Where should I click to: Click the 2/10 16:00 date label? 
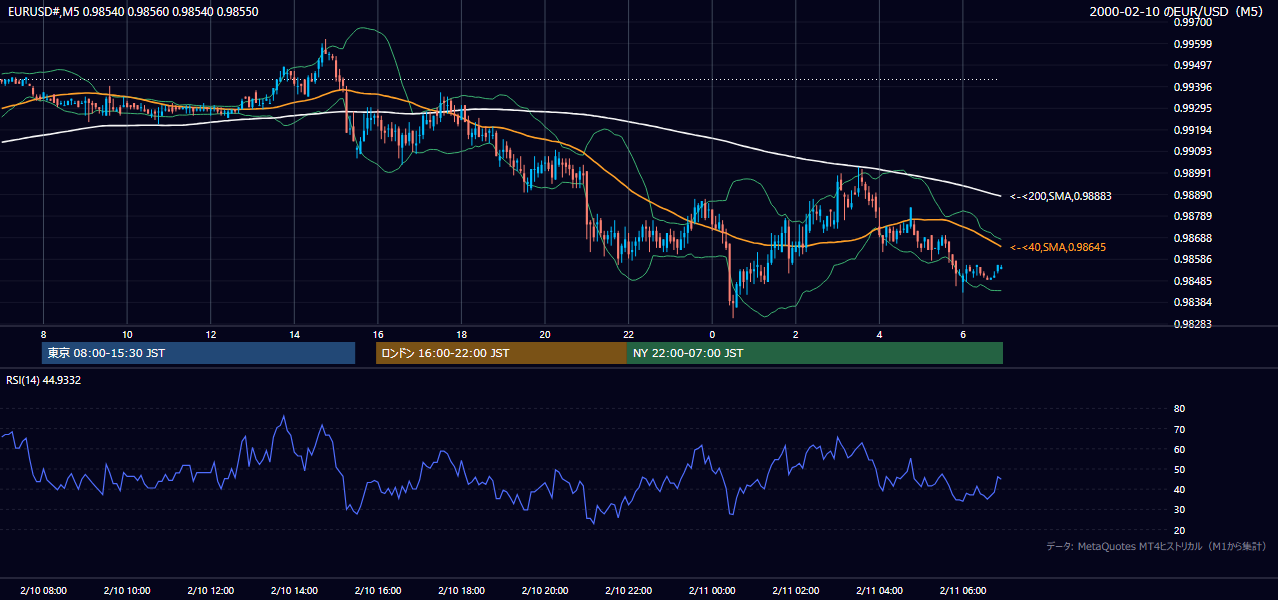click(378, 590)
